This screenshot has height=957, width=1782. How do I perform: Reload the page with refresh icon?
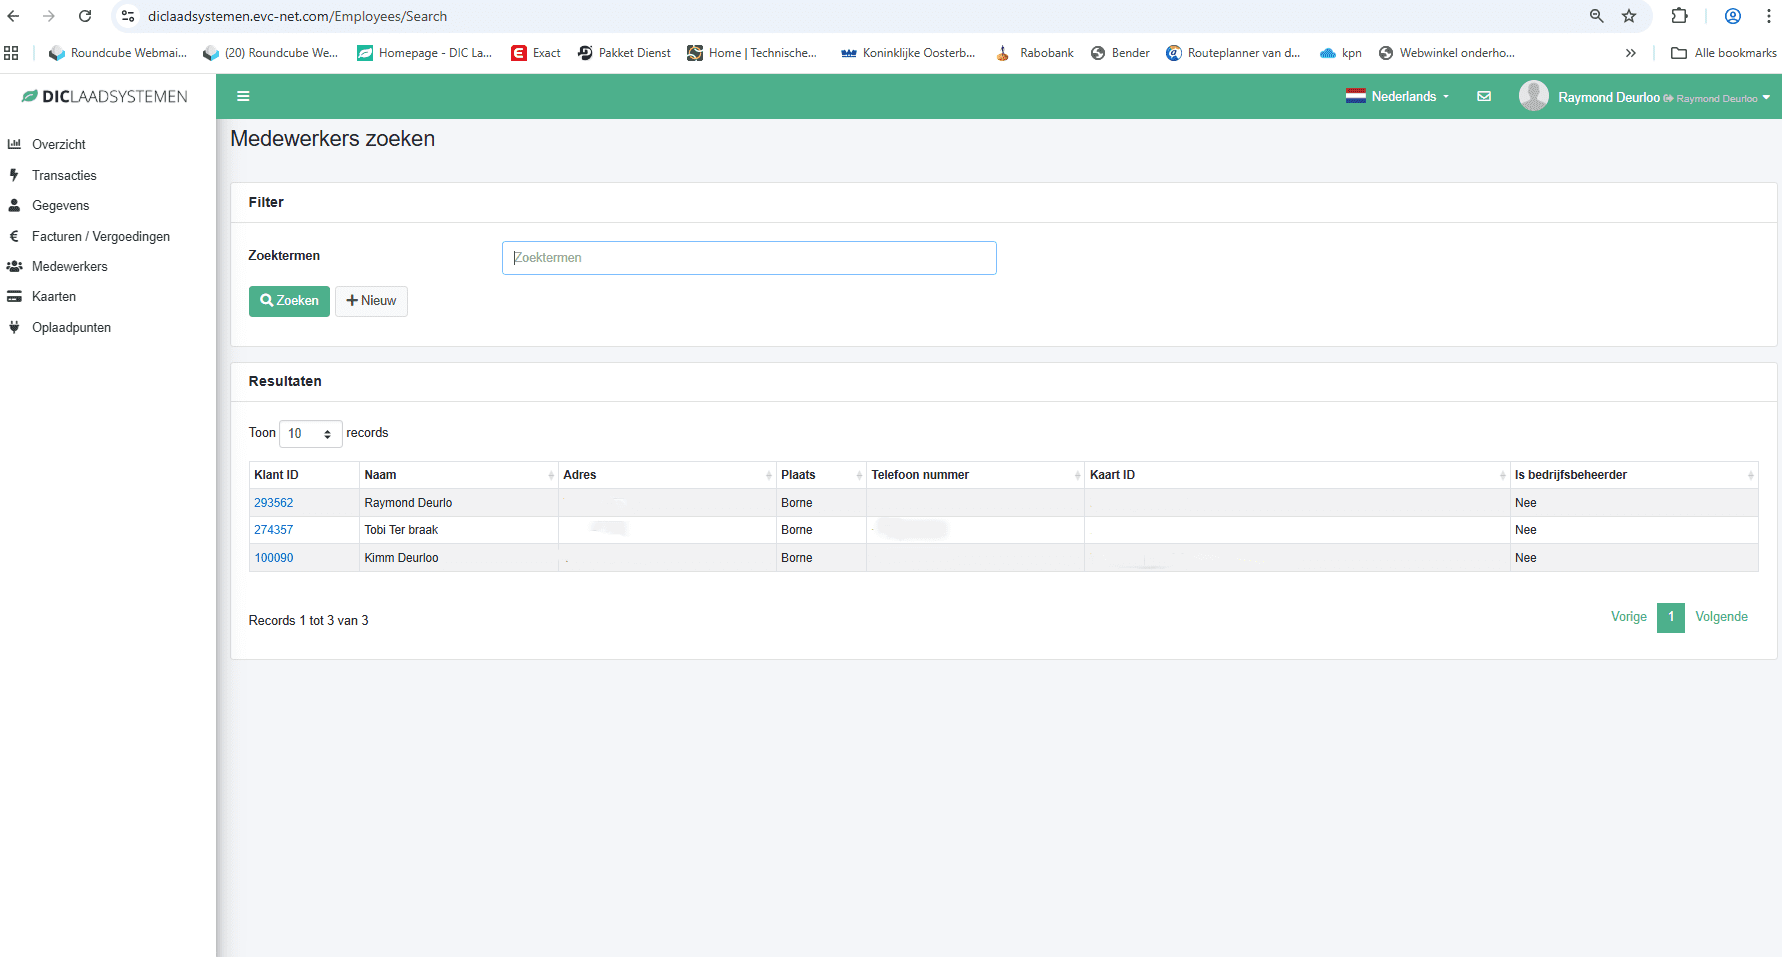point(85,16)
